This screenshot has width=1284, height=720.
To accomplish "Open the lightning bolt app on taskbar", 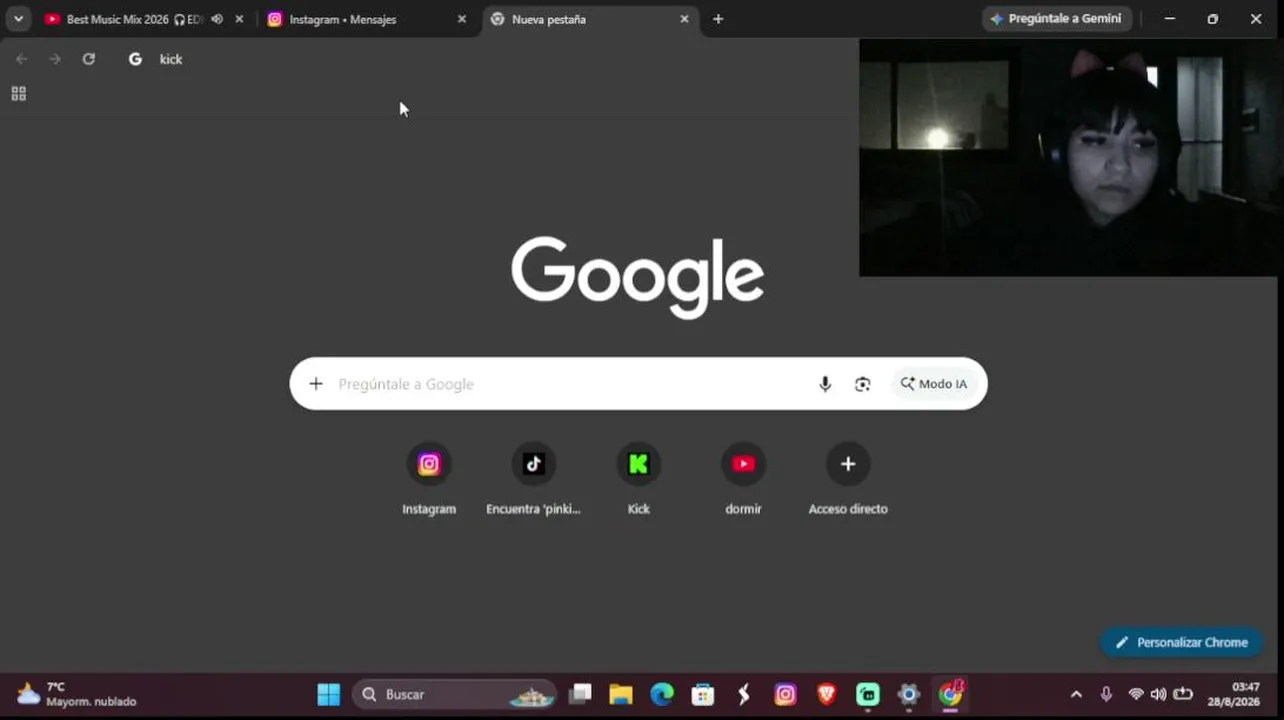I will pos(744,694).
